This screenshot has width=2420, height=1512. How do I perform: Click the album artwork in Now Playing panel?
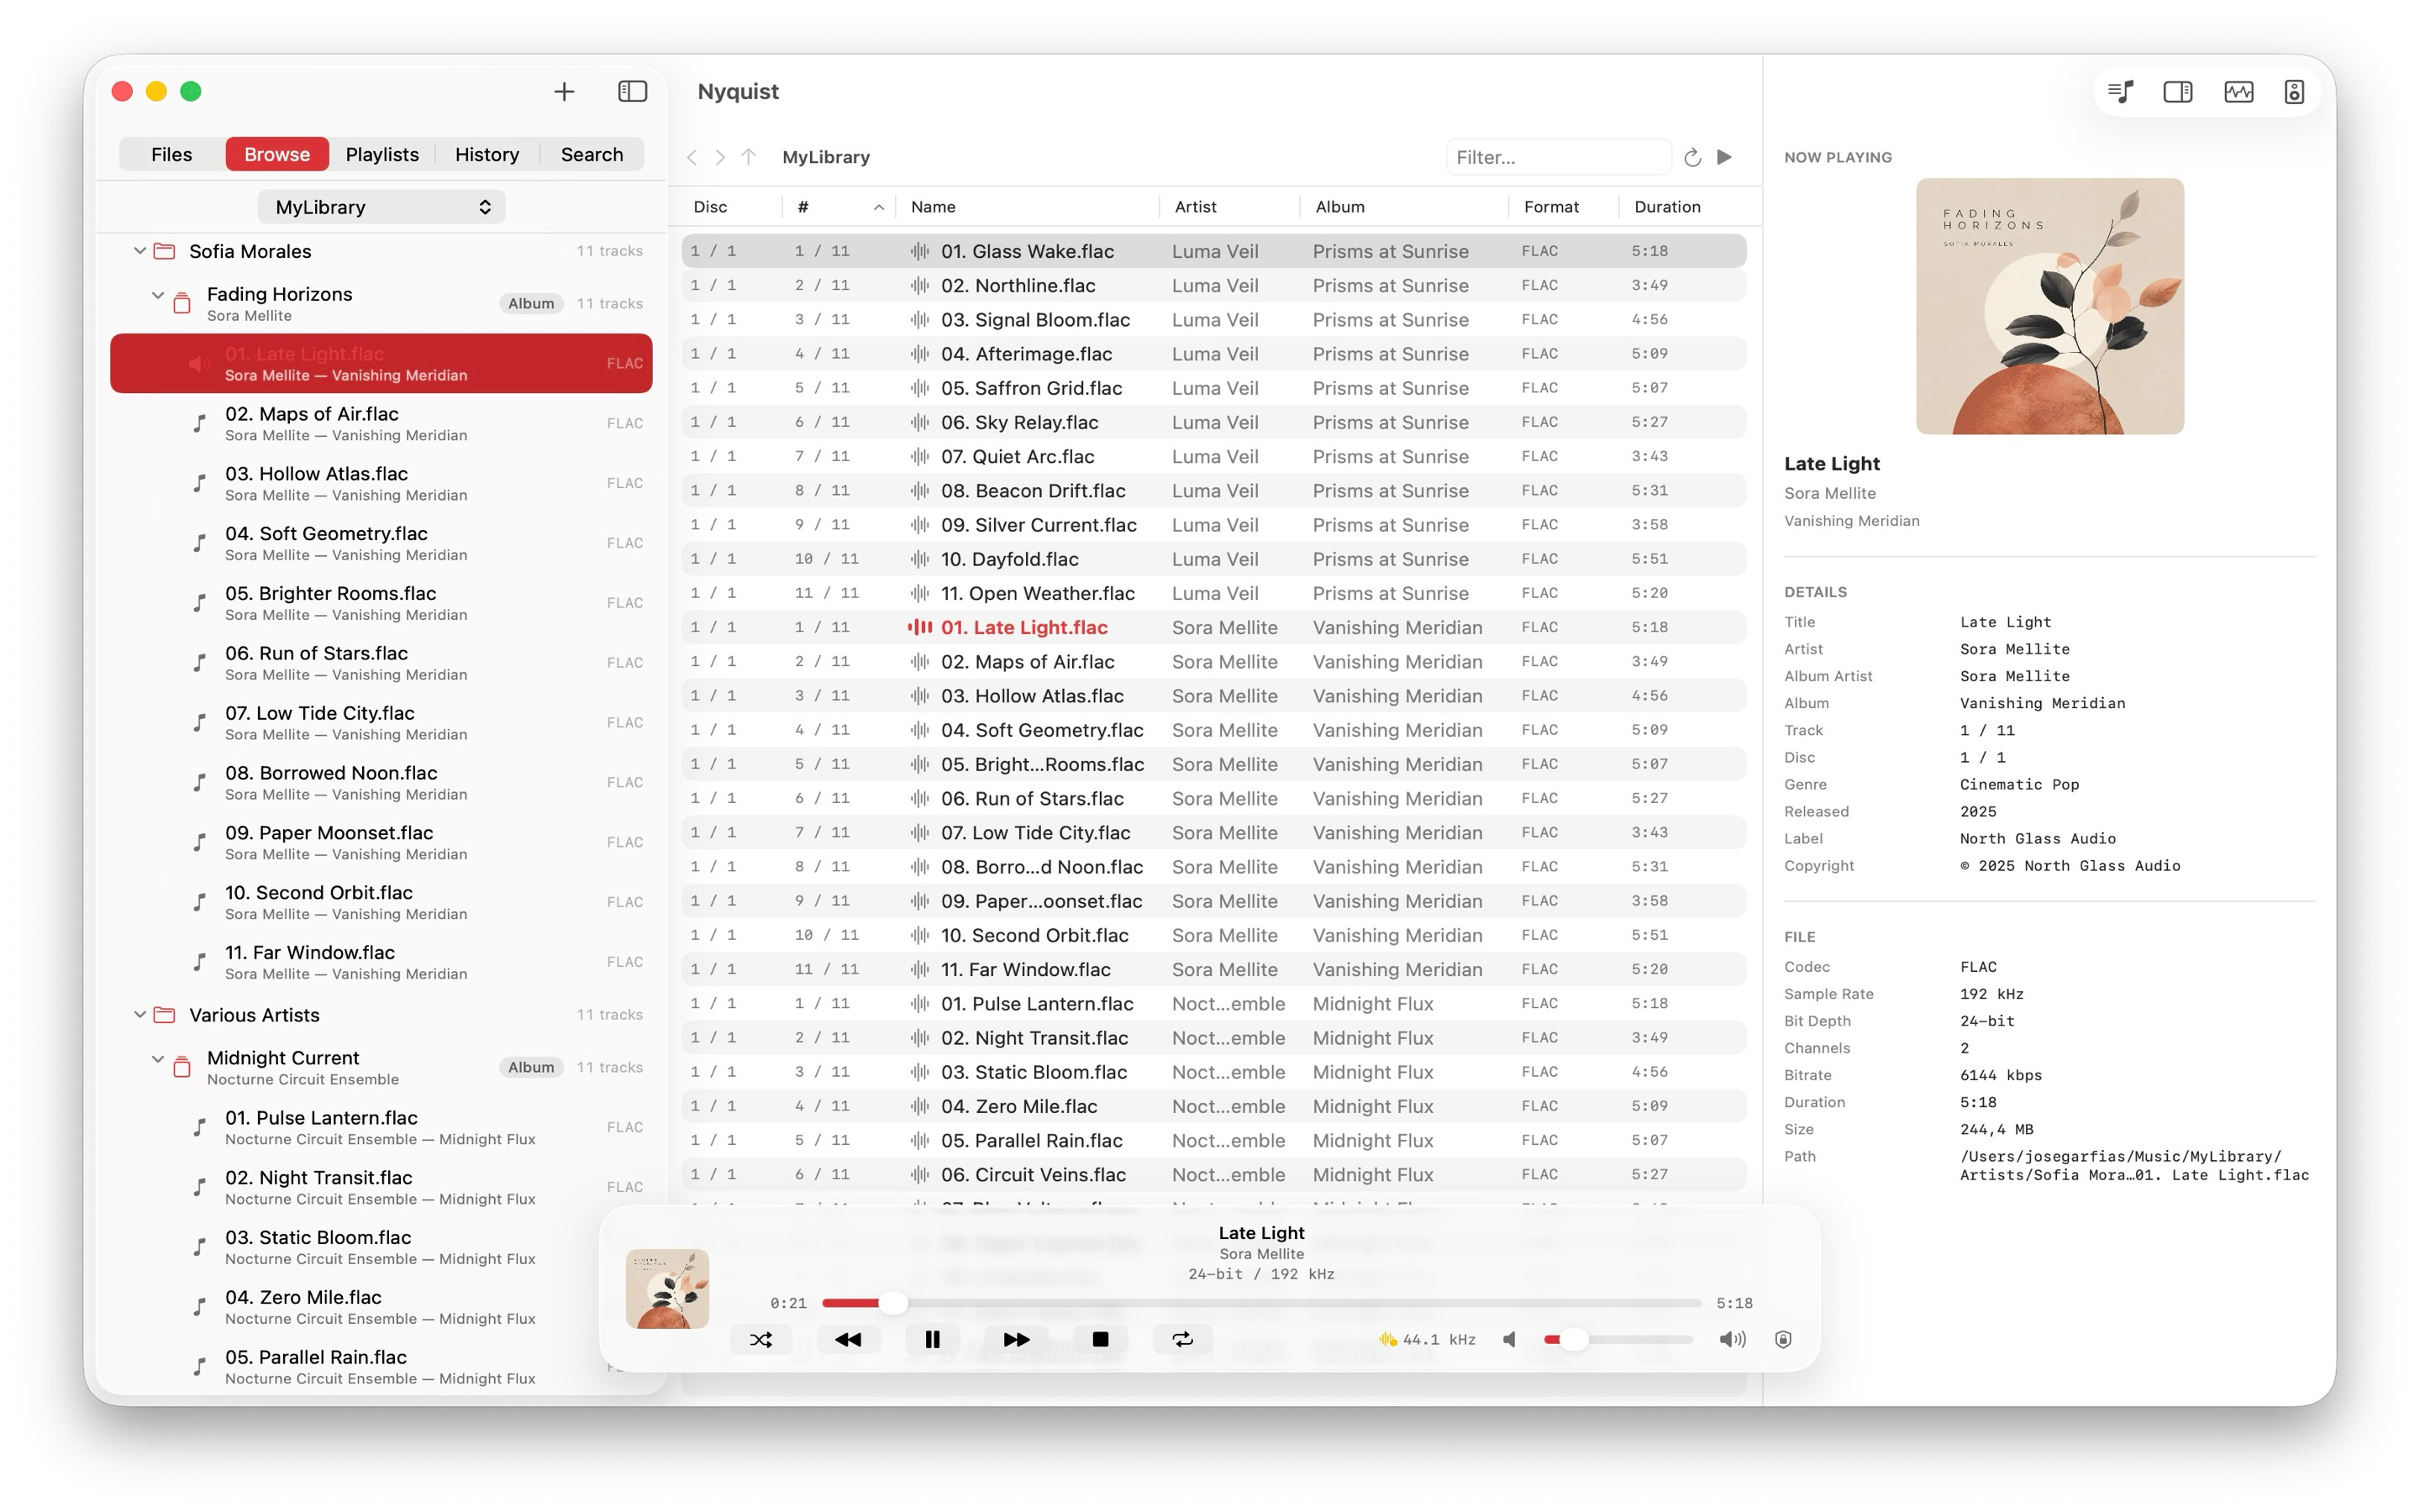click(x=2050, y=306)
